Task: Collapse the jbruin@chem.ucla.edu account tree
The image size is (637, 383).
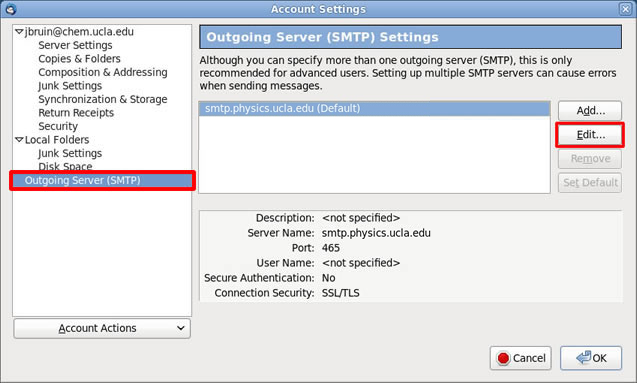Action: tap(19, 31)
